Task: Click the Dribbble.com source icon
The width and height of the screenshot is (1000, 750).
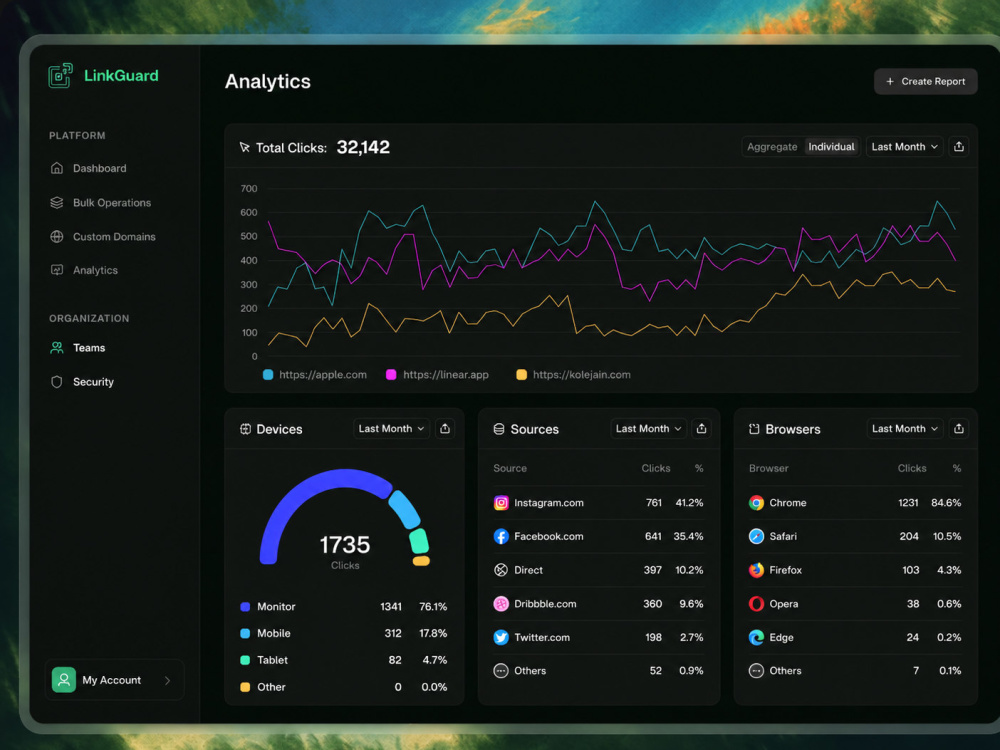Action: point(501,604)
